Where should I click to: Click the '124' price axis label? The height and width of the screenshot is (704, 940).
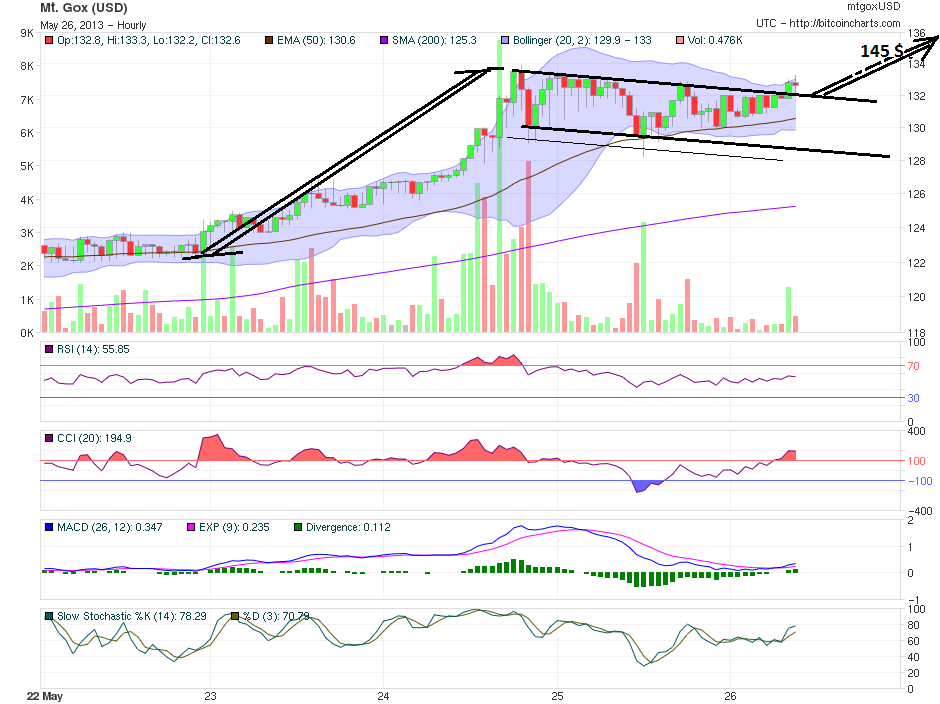click(917, 228)
